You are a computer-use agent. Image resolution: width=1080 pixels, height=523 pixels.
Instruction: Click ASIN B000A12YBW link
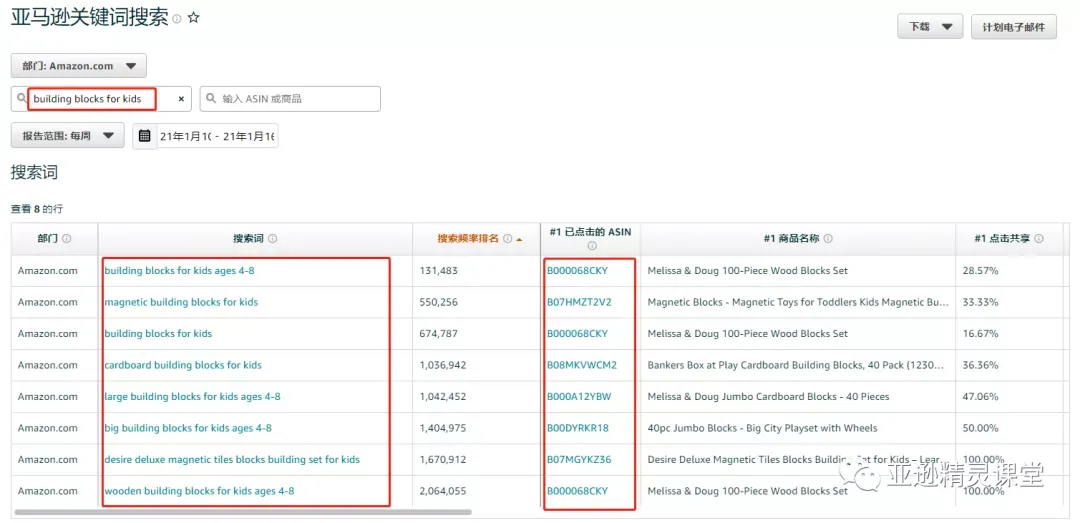pos(579,397)
